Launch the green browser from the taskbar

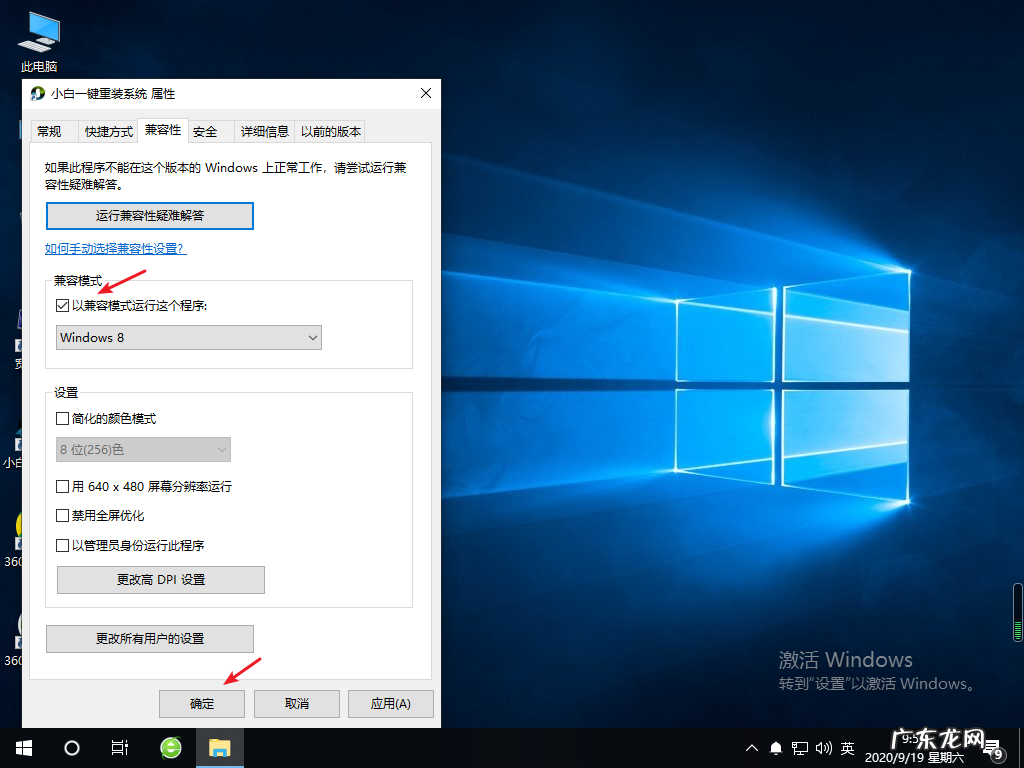click(x=170, y=747)
